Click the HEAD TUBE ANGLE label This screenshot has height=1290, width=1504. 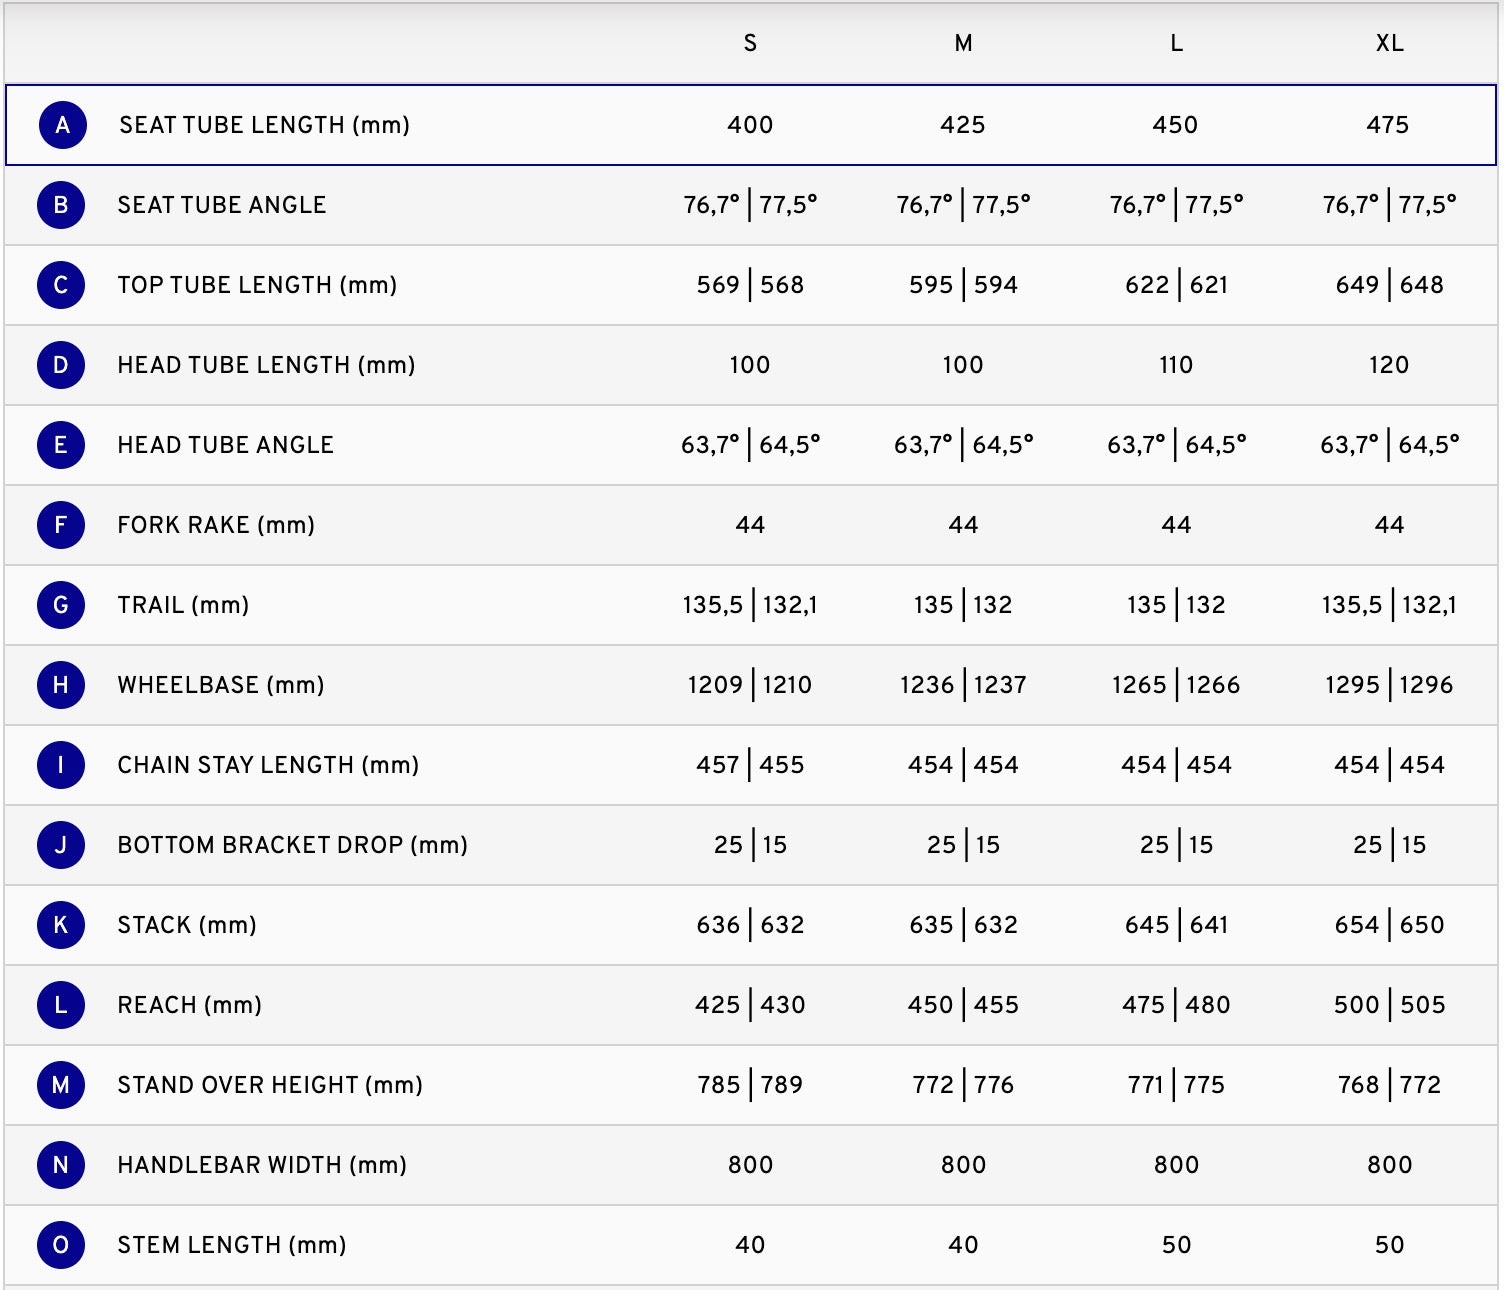click(225, 445)
